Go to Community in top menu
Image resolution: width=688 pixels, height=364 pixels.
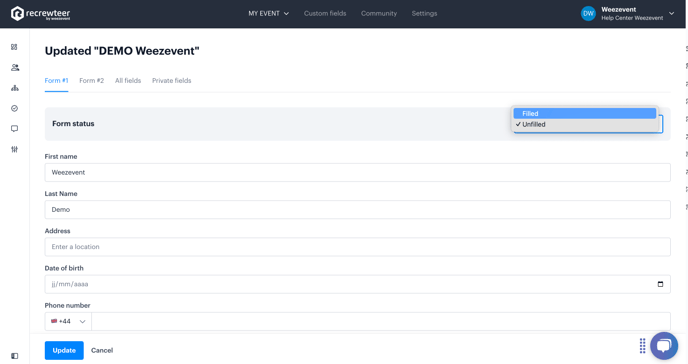[379, 14]
